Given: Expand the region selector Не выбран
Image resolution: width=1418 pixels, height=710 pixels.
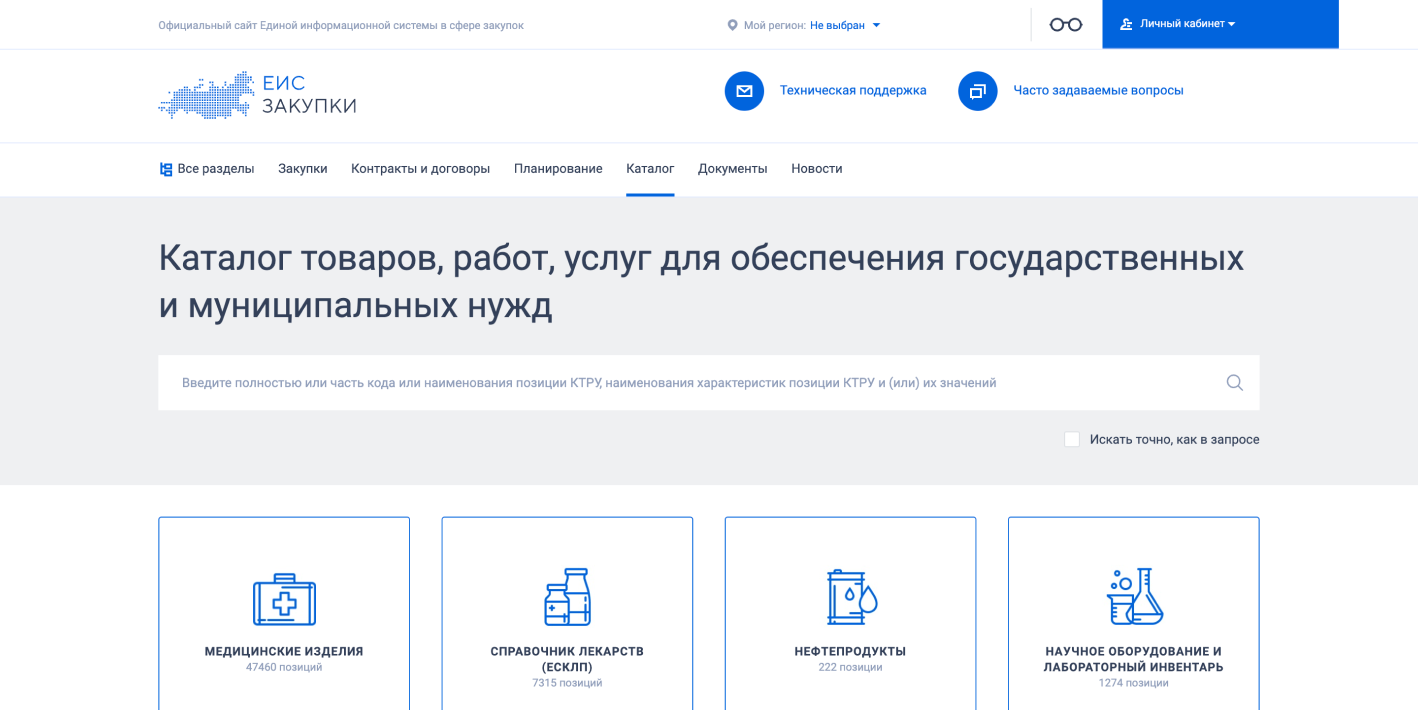Looking at the screenshot, I should (845, 25).
